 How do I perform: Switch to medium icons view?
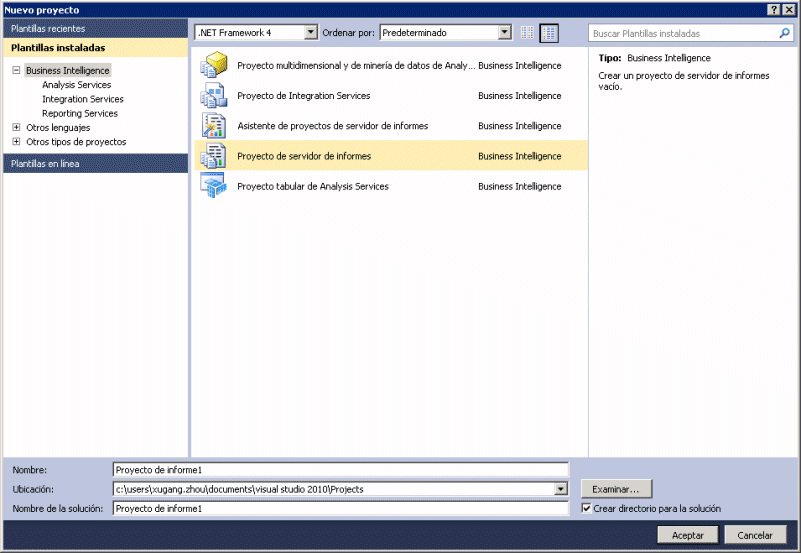click(548, 33)
